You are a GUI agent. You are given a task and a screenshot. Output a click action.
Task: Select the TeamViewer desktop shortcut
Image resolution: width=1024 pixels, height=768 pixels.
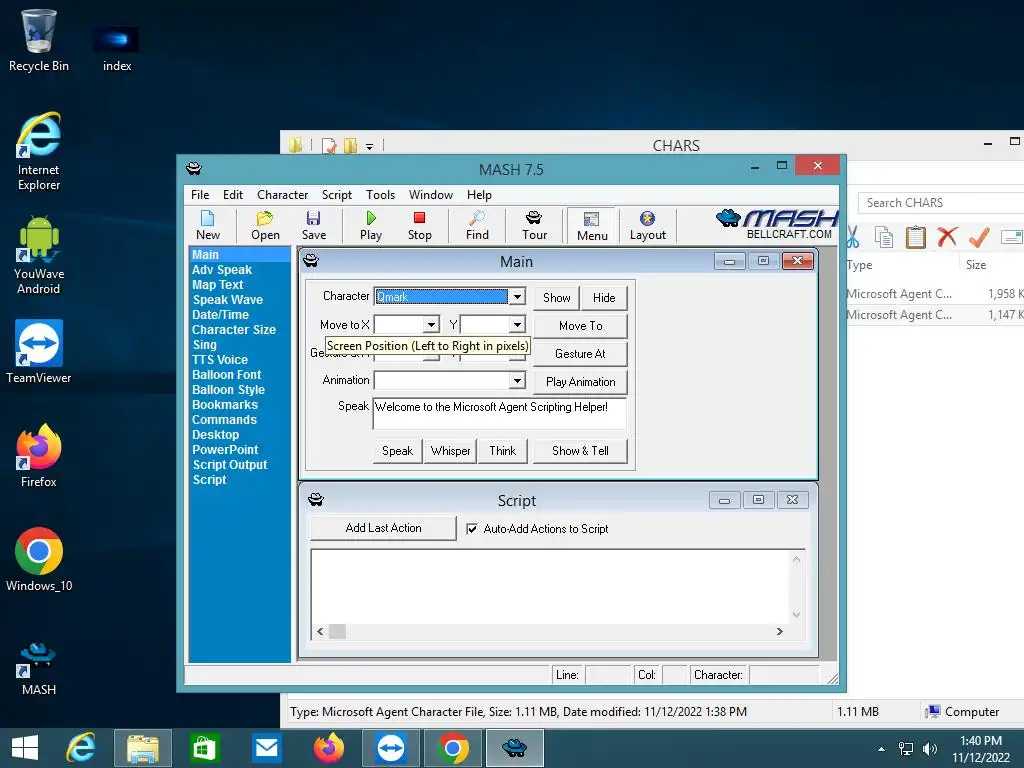(39, 351)
